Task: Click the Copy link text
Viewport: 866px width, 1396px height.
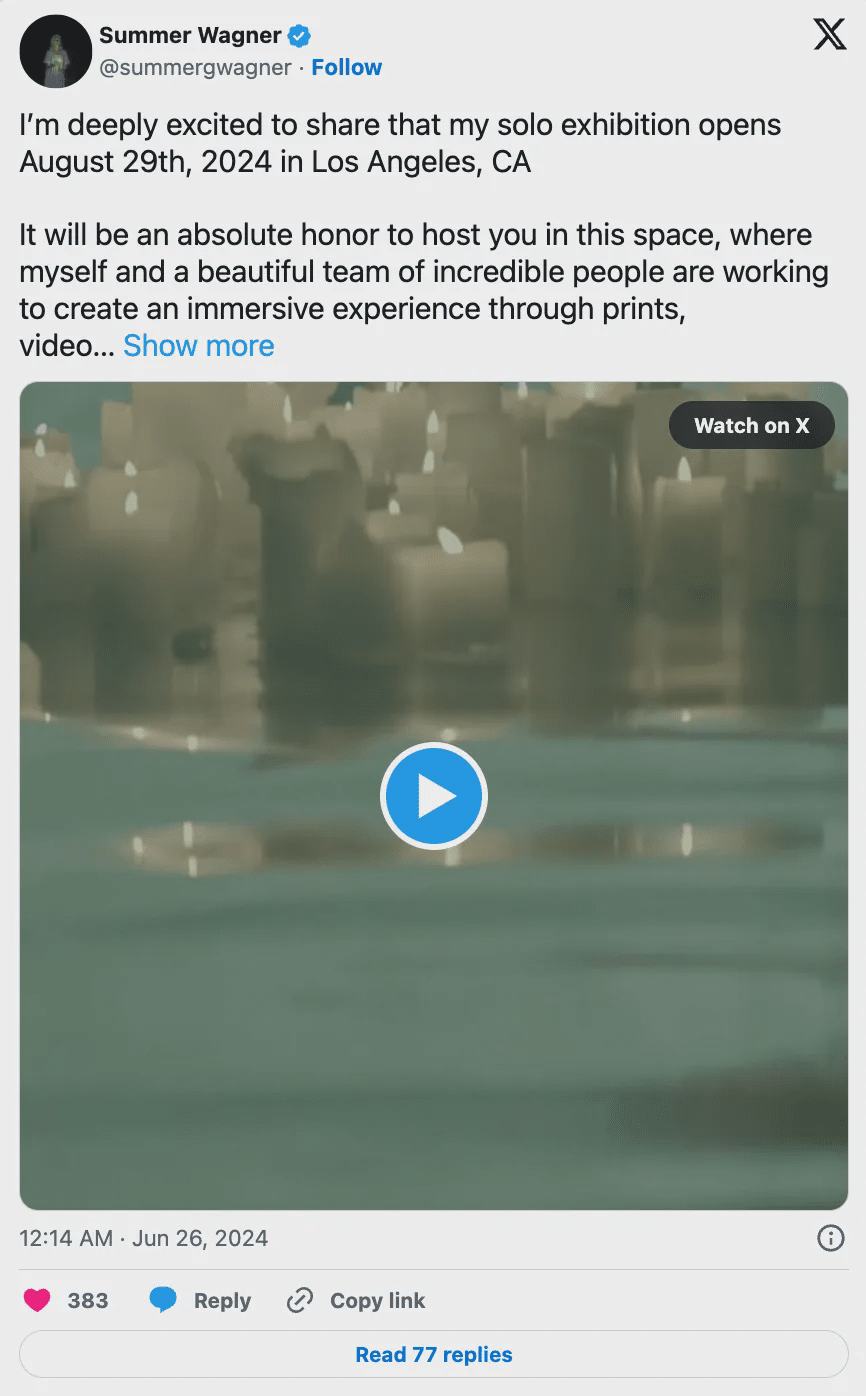Action: point(377,1300)
